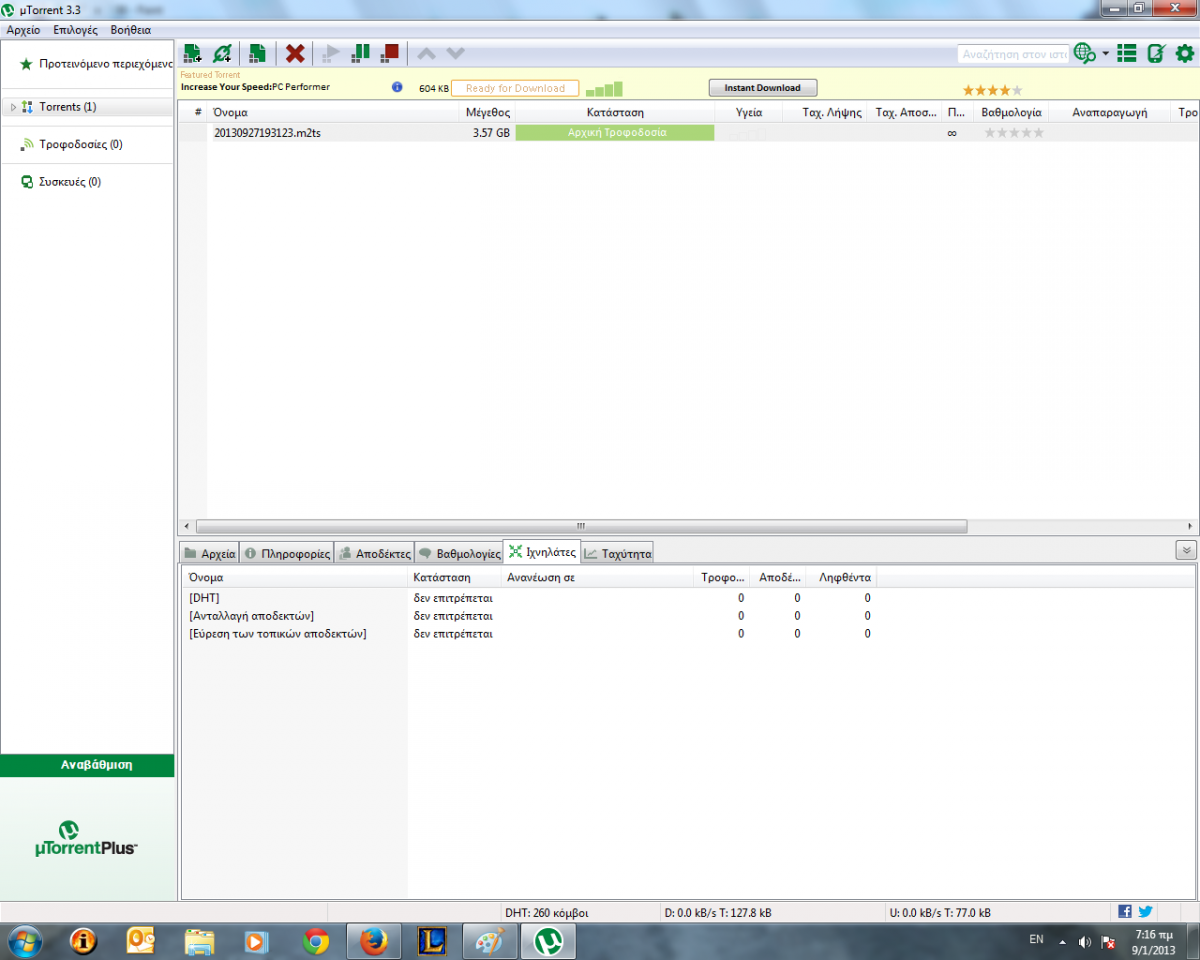1200x960 pixels.
Task: Sort by the Αναπαραγωγή column header
Action: click(x=1109, y=113)
